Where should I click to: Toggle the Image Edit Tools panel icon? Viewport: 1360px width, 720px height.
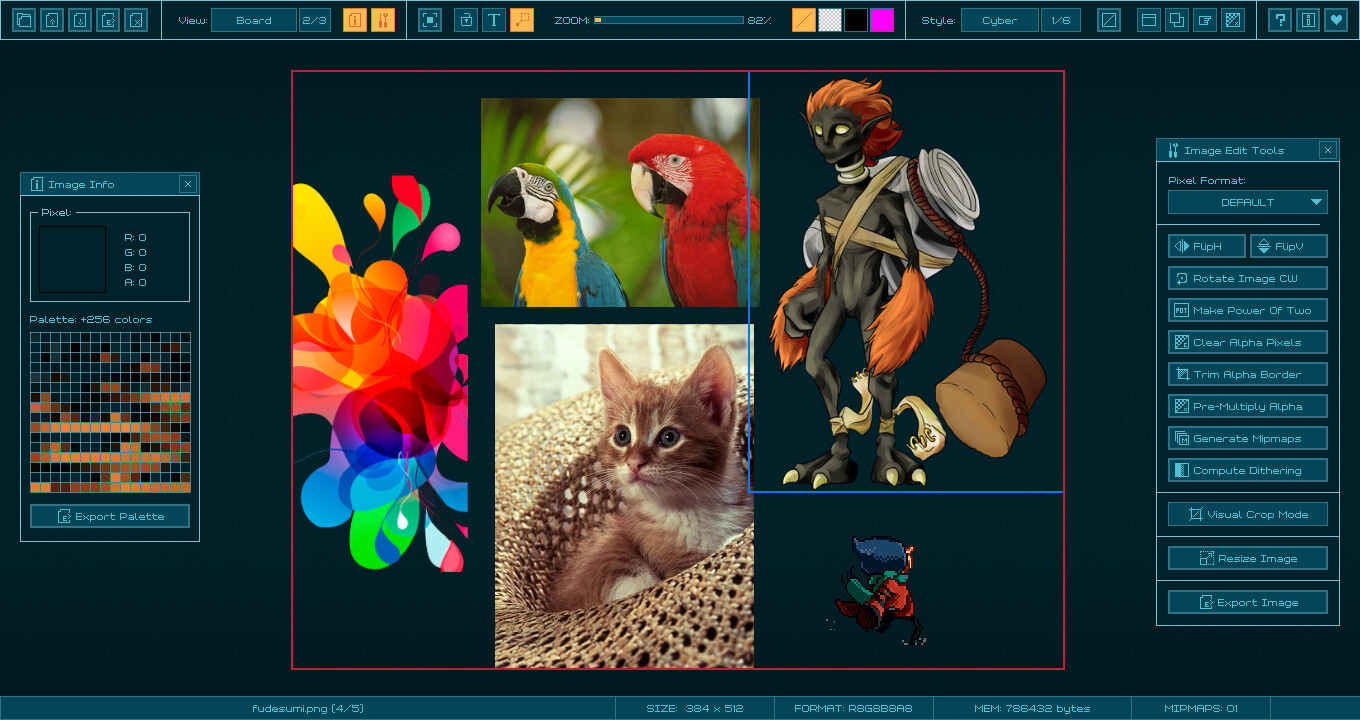[382, 19]
